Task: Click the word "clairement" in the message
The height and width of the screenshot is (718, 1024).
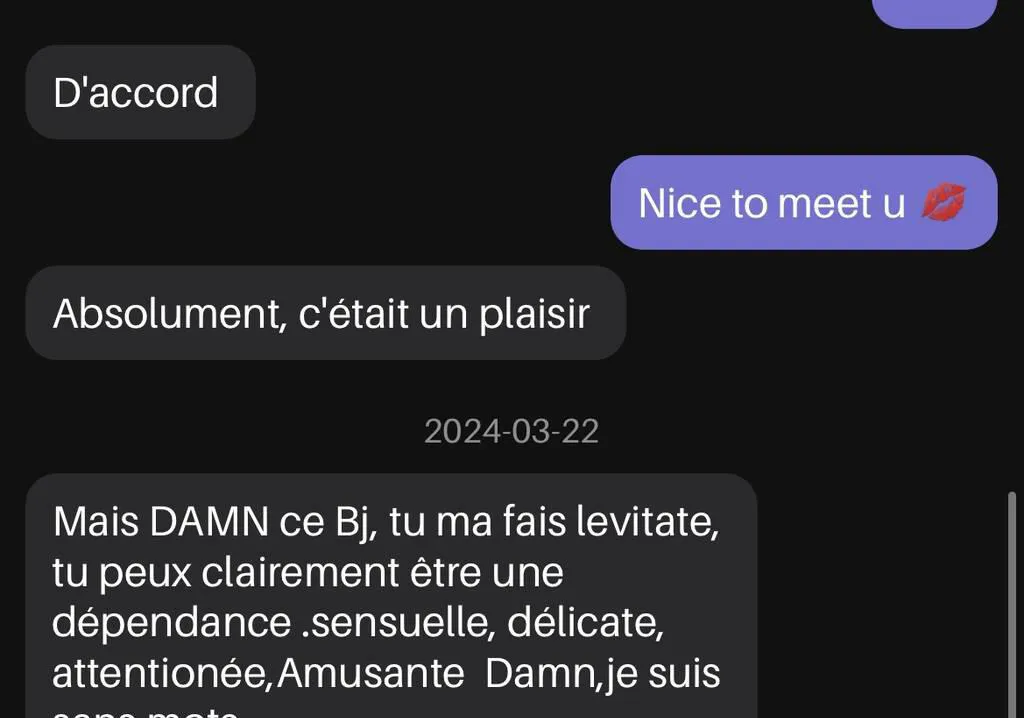Action: [300, 573]
